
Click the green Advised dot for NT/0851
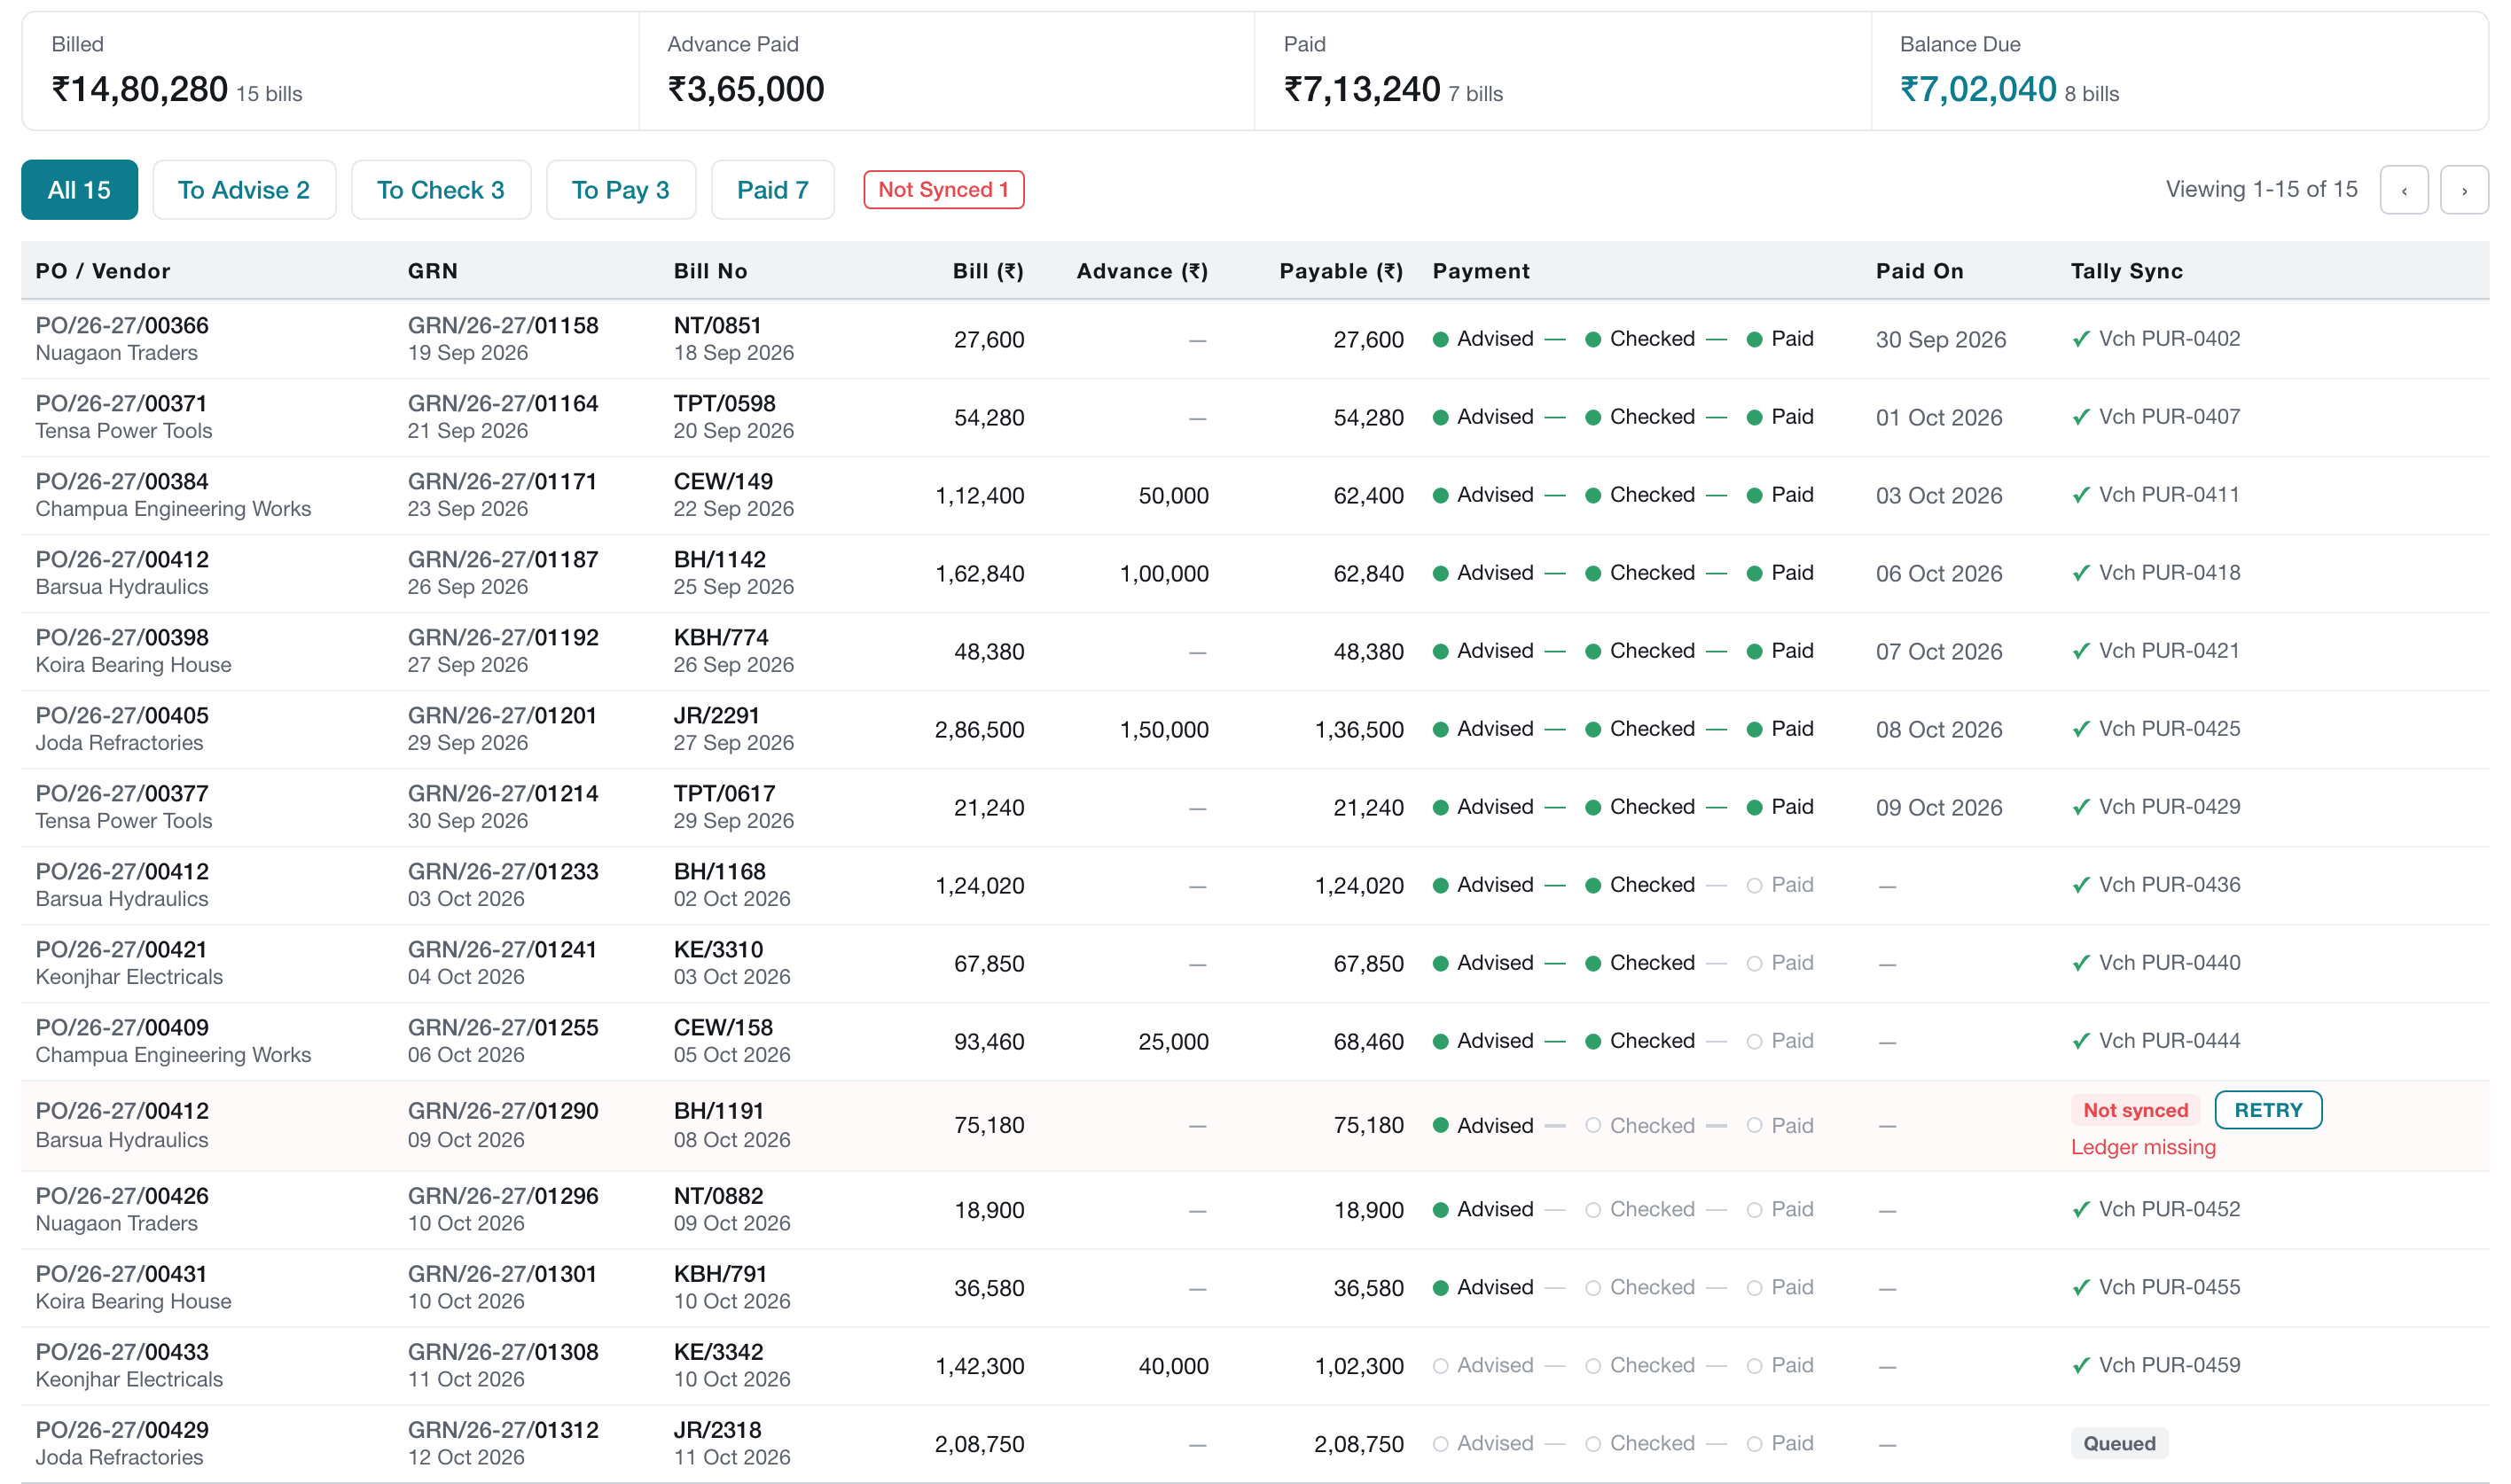click(x=1440, y=339)
